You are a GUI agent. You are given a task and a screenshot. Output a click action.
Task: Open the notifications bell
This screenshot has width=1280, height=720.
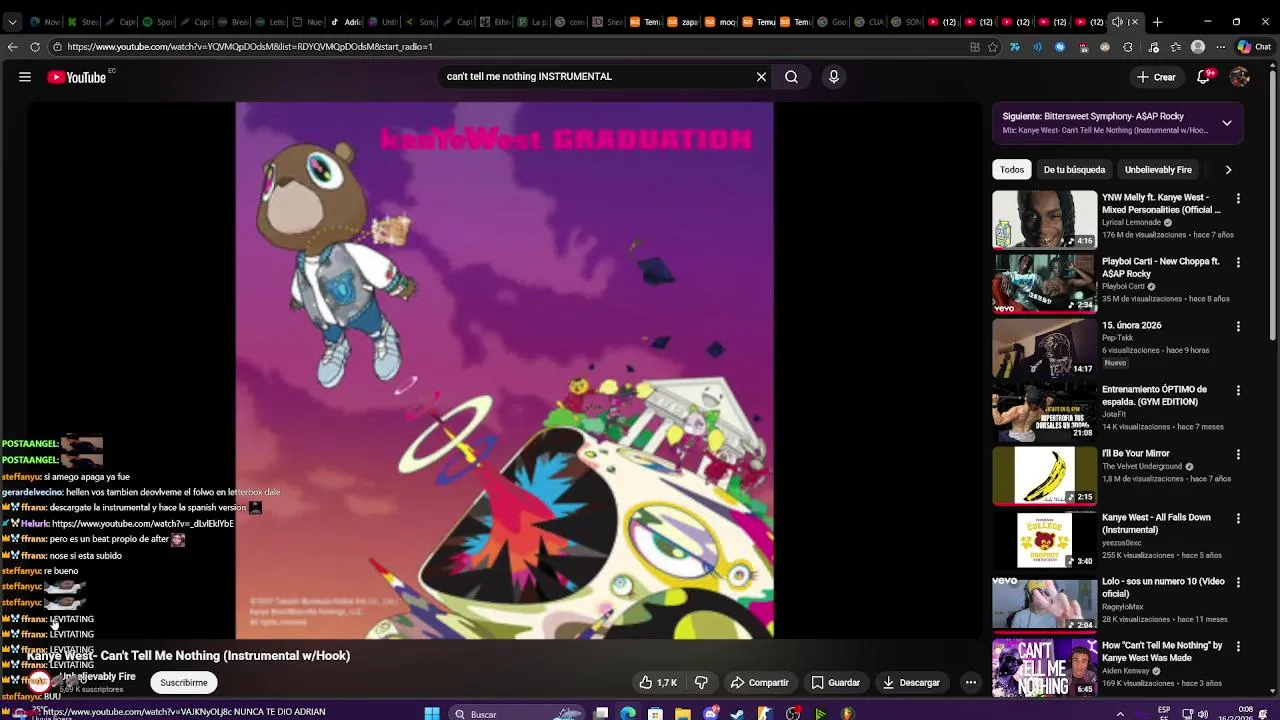point(1204,77)
